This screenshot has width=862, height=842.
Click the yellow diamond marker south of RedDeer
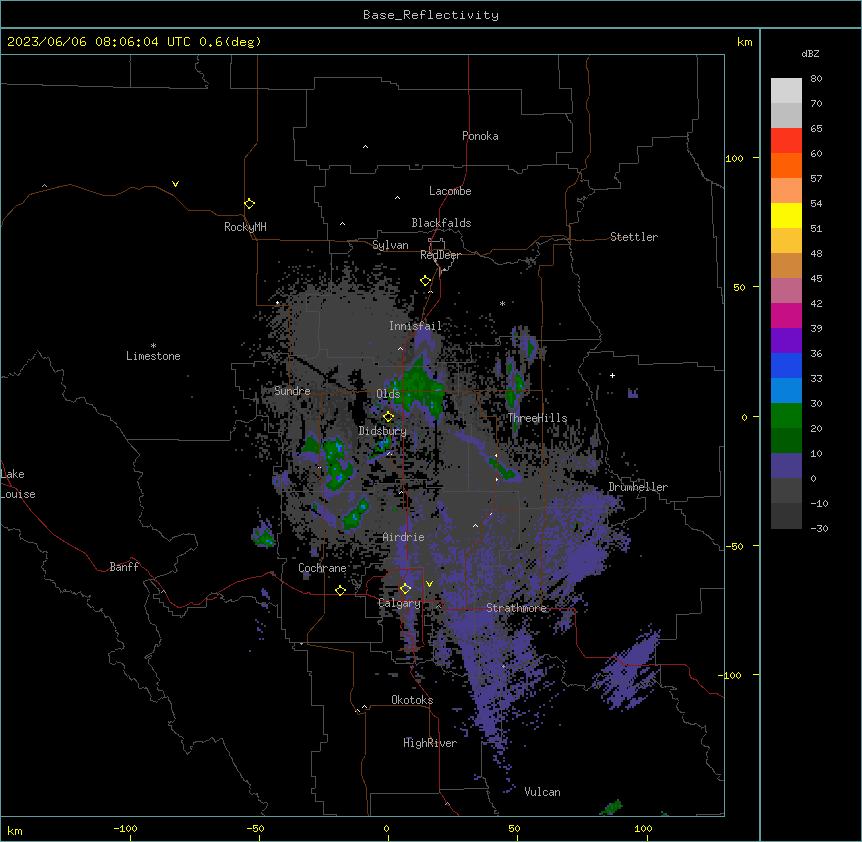[425, 281]
